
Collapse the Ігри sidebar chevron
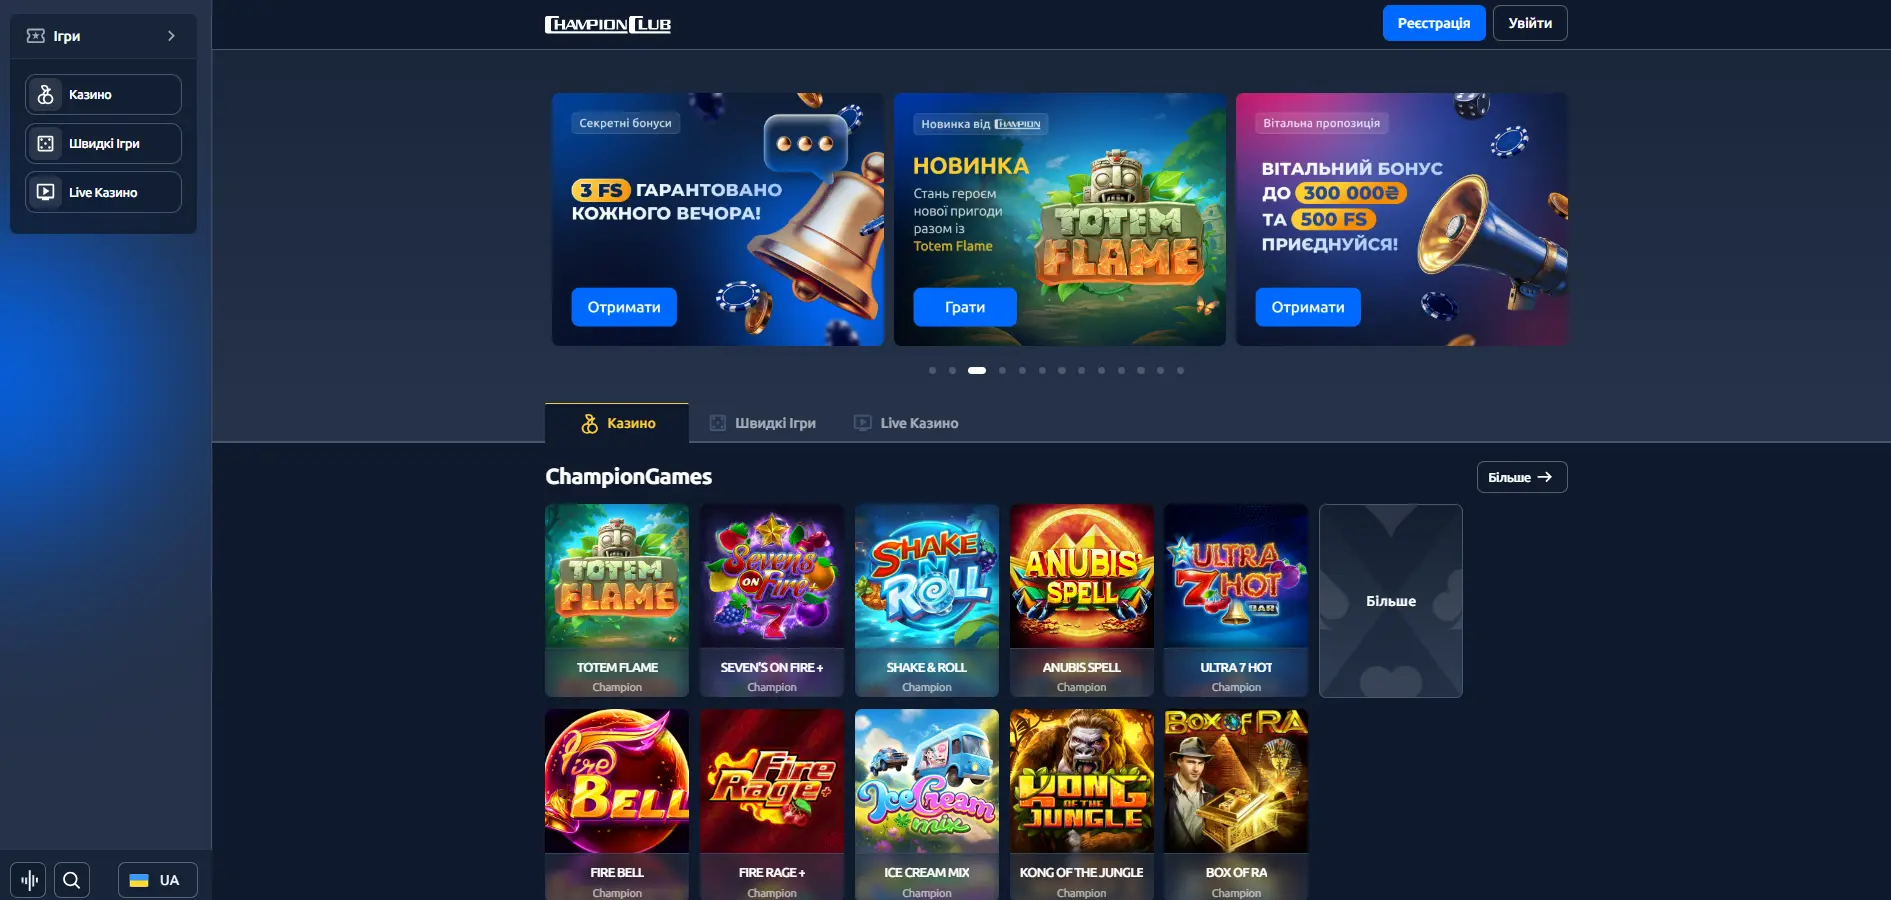point(171,36)
